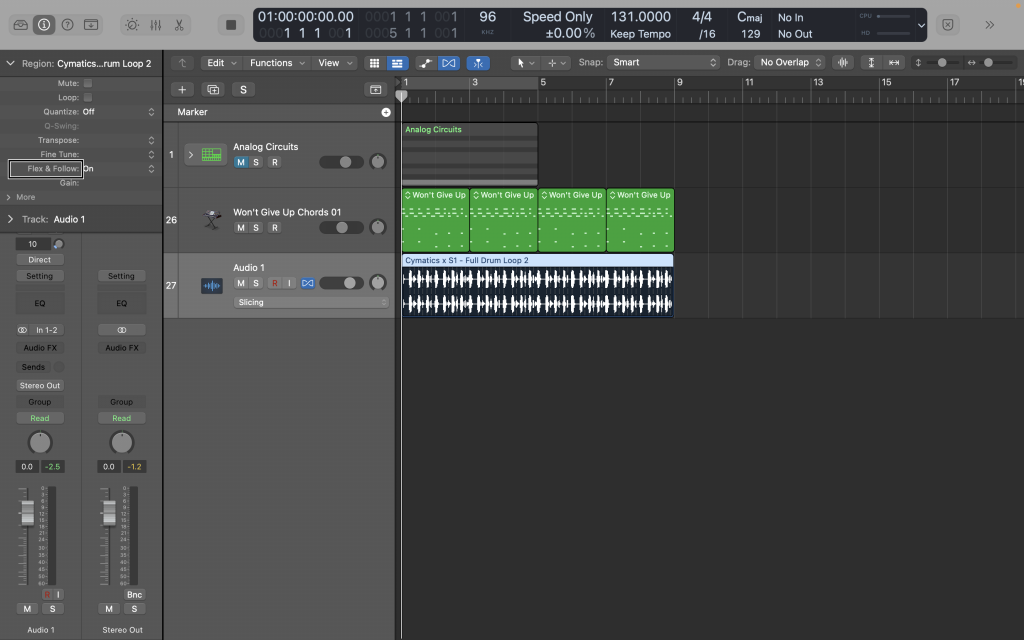Screen dimensions: 1024x640
Task: Click the Stereo Out button on the channel strip
Action: [x=39, y=385]
